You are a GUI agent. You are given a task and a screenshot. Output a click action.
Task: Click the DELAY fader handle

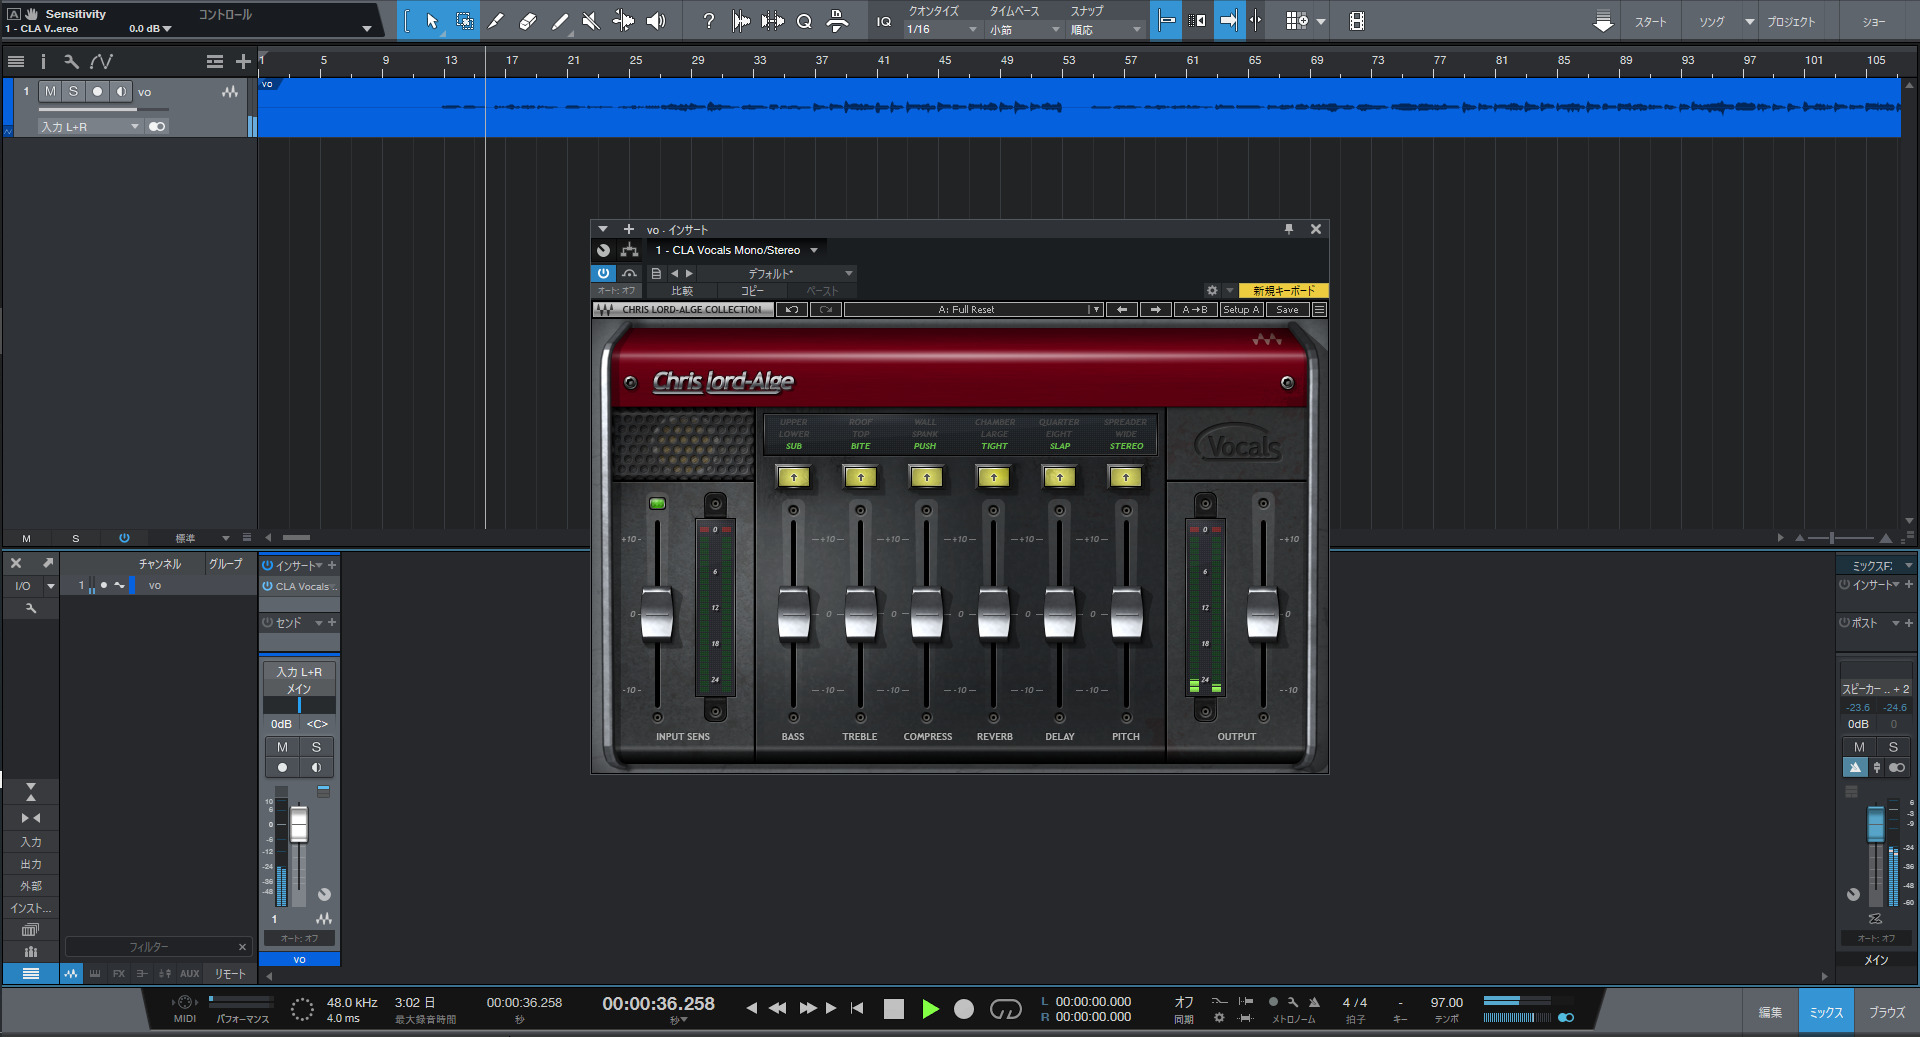click(1060, 613)
